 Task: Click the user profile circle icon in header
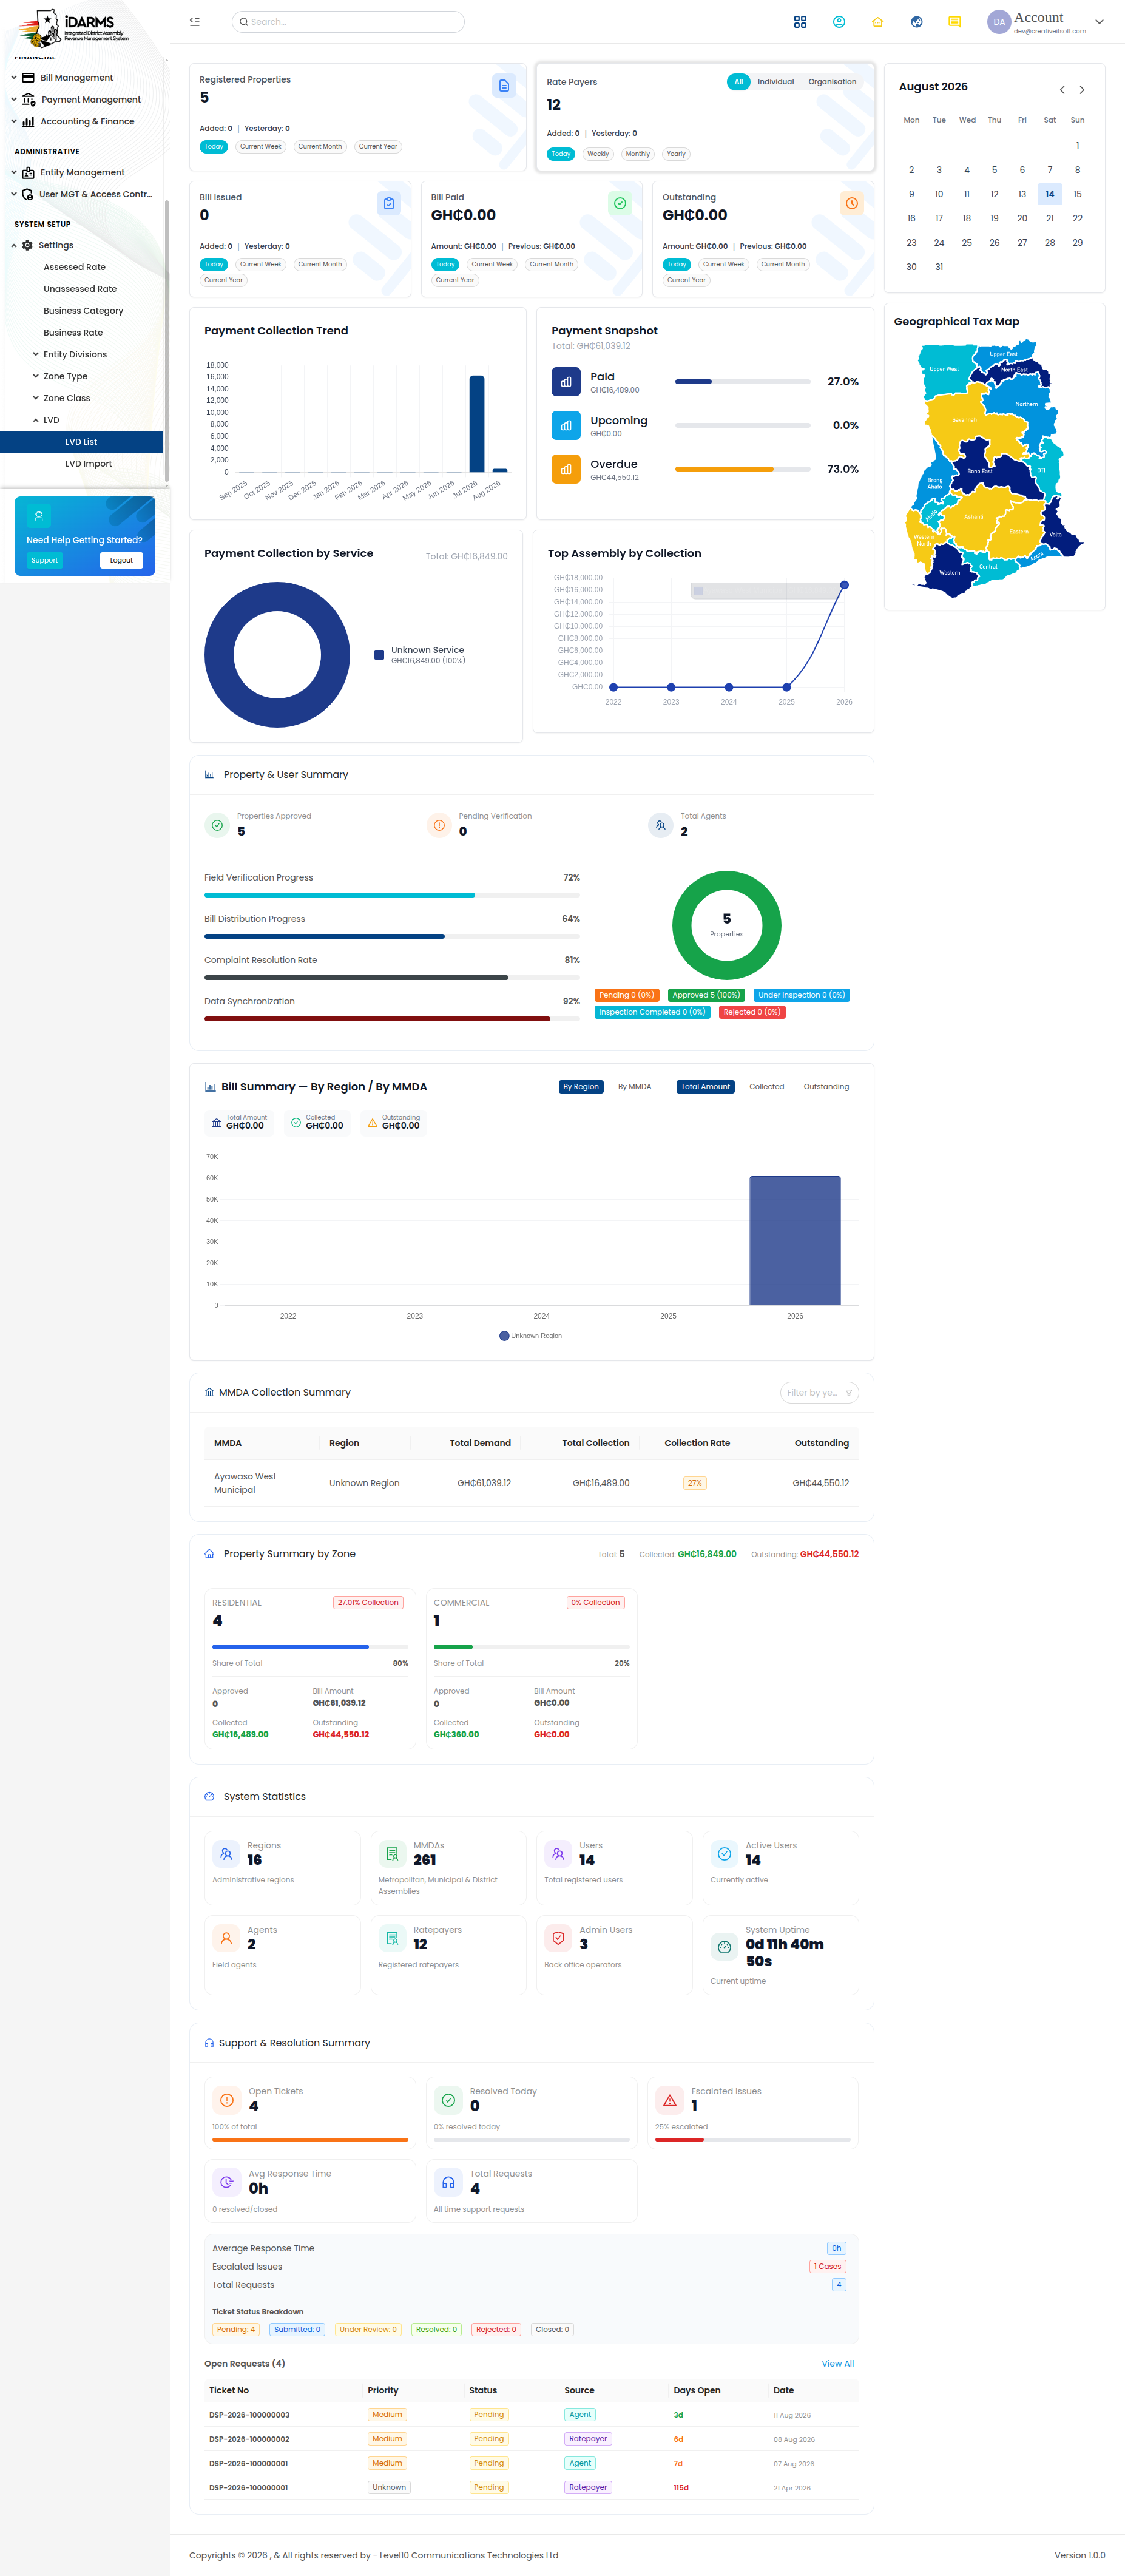click(x=839, y=22)
